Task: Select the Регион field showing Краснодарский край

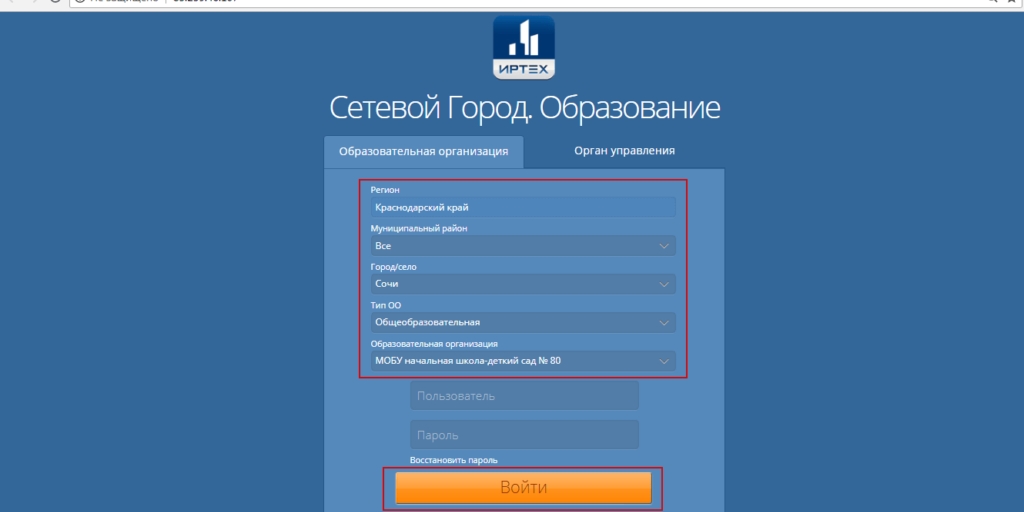Action: 522,207
